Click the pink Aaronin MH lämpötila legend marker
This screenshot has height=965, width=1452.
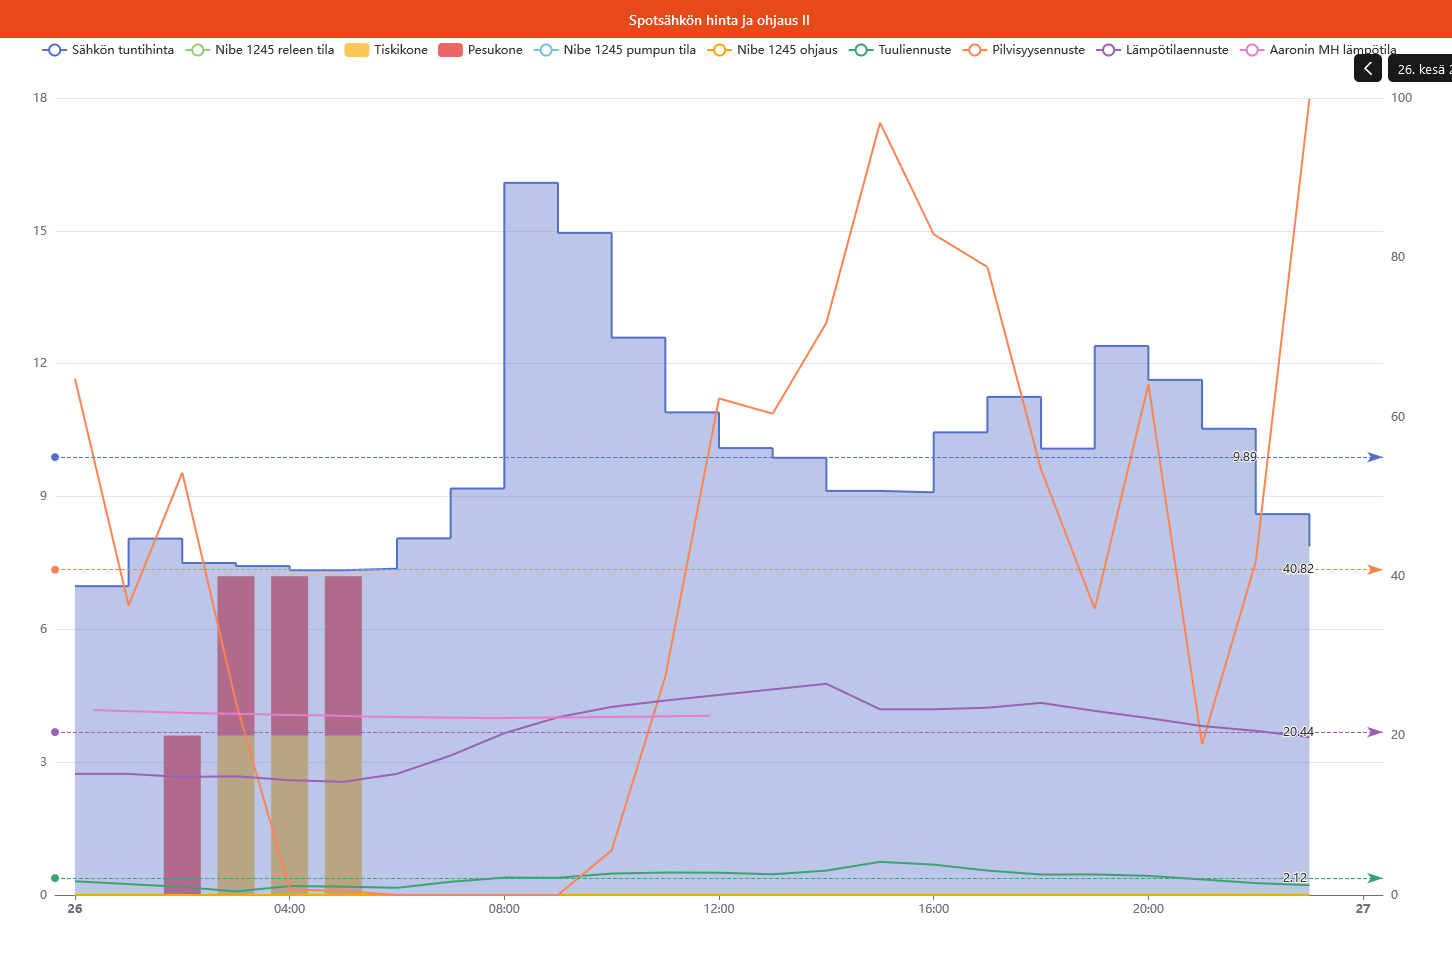1252,50
